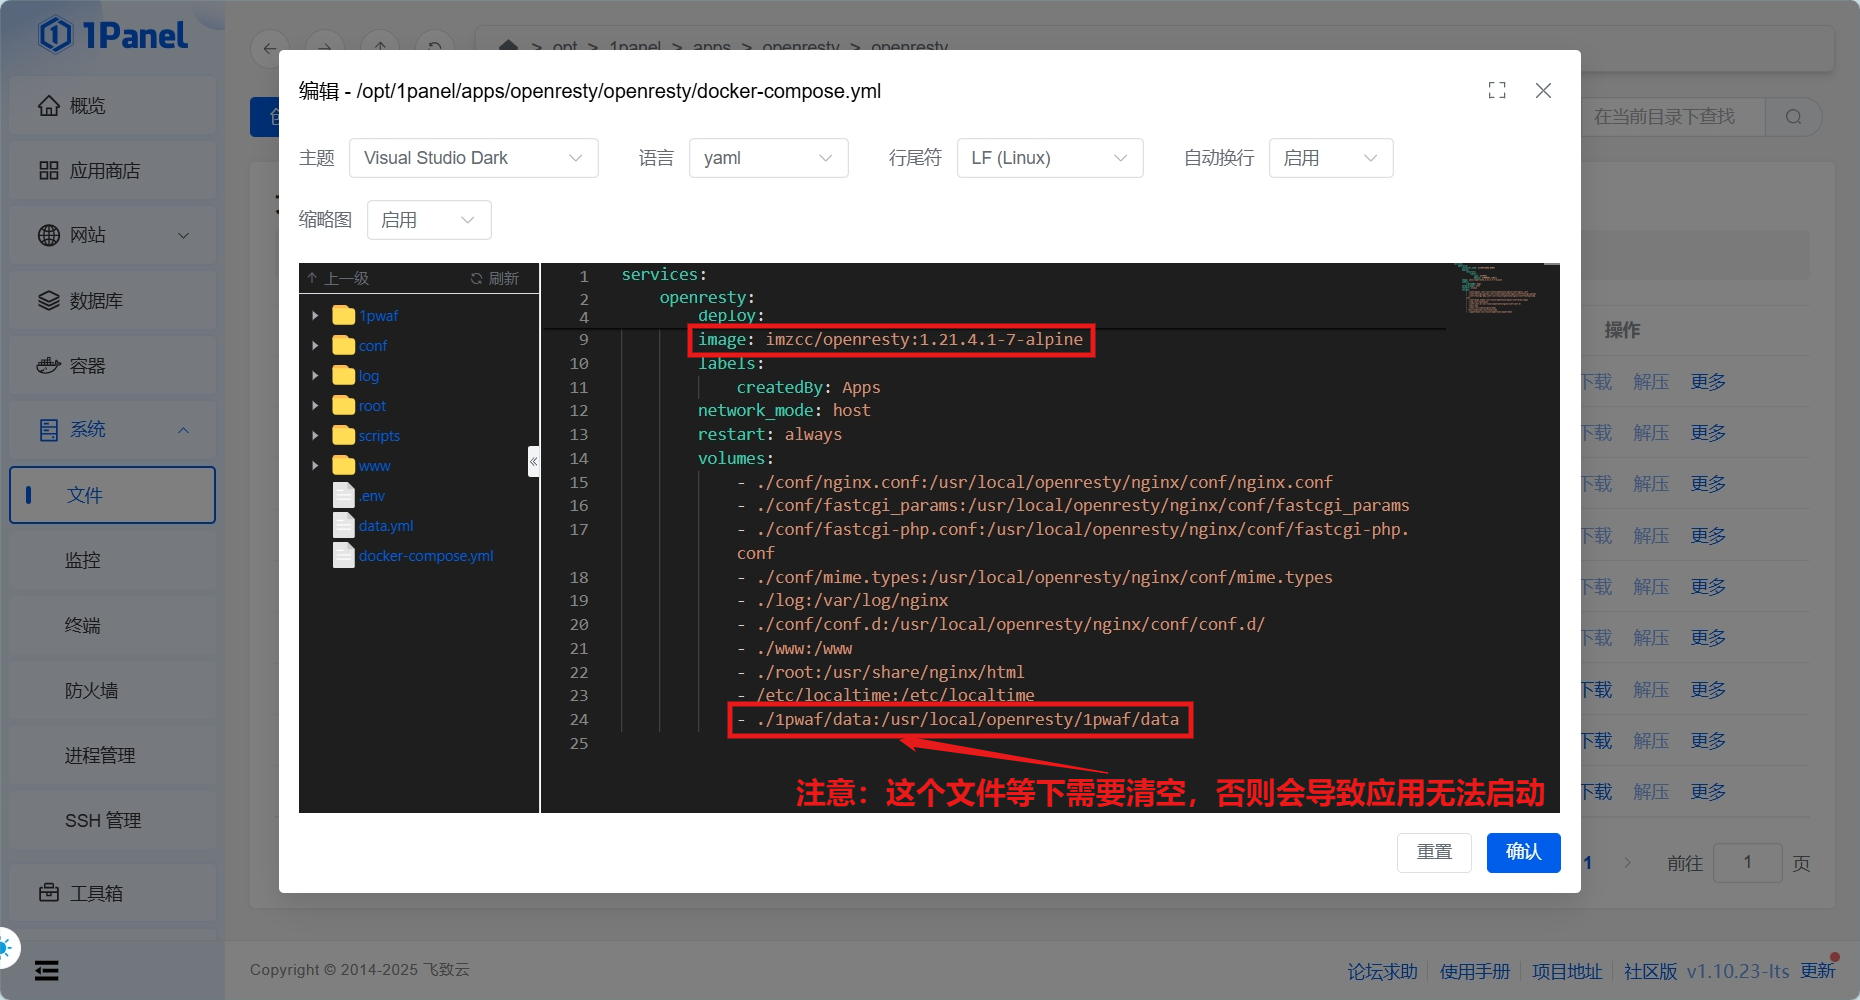Open the Theme dropdown Visual Studio Dark
The width and height of the screenshot is (1860, 1000).
coord(473,158)
